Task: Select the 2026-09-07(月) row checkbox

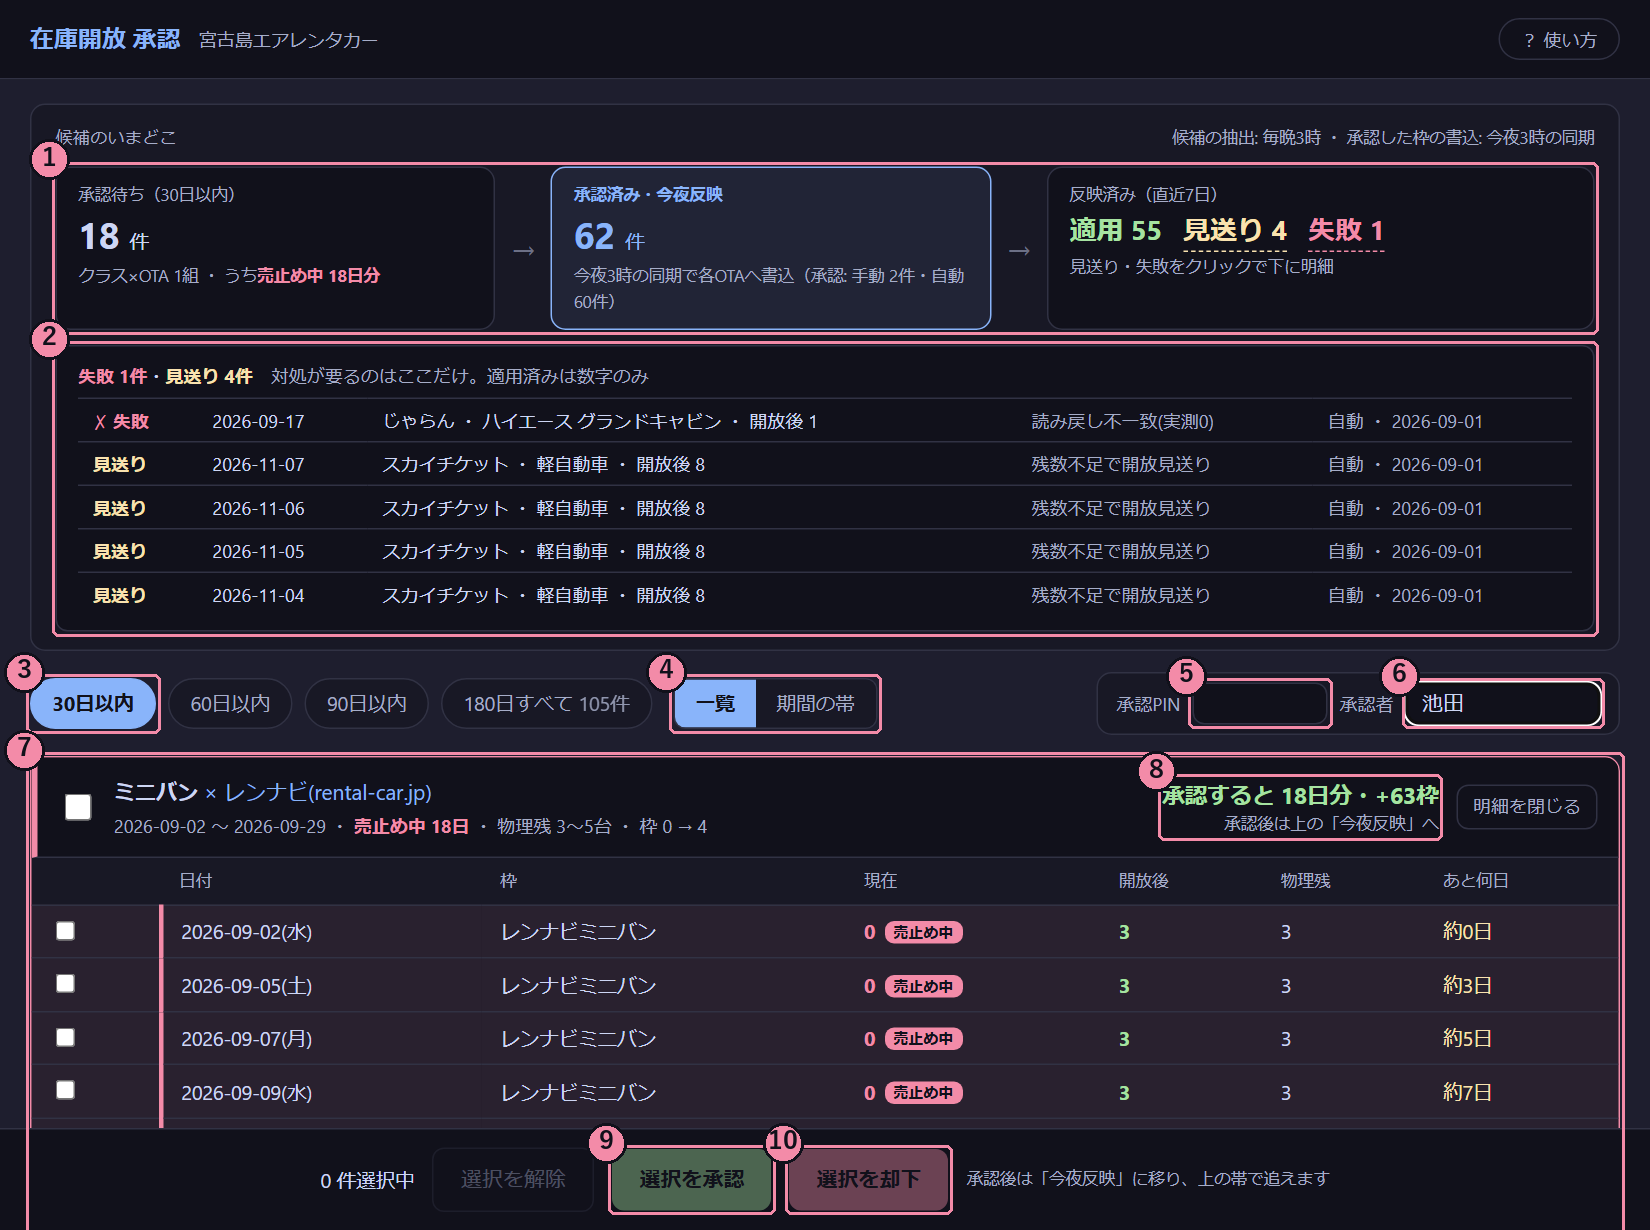Action: (66, 1037)
